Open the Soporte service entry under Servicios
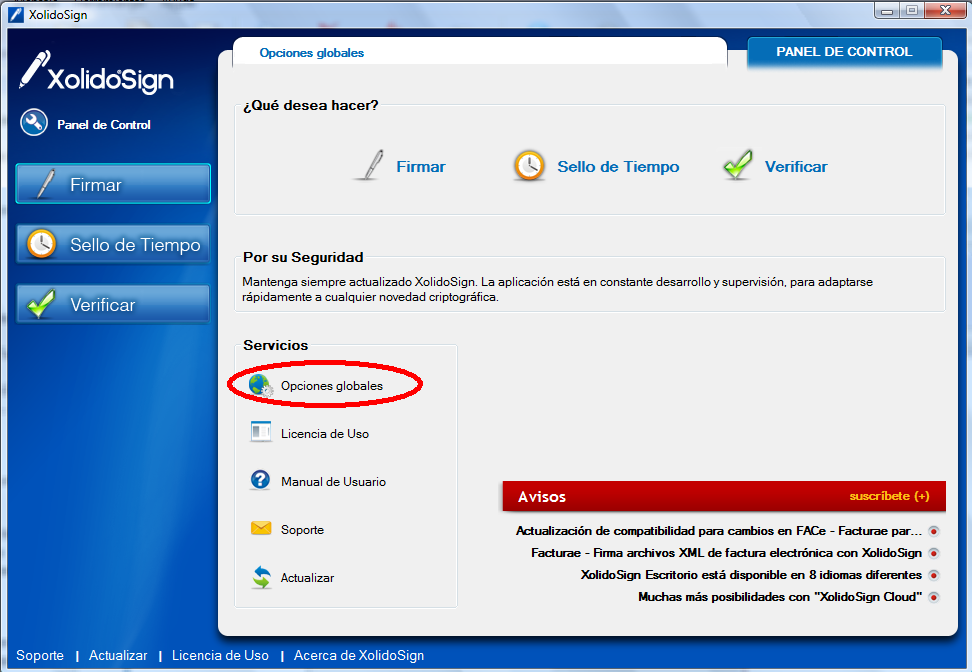This screenshot has height=672, width=972. point(302,530)
